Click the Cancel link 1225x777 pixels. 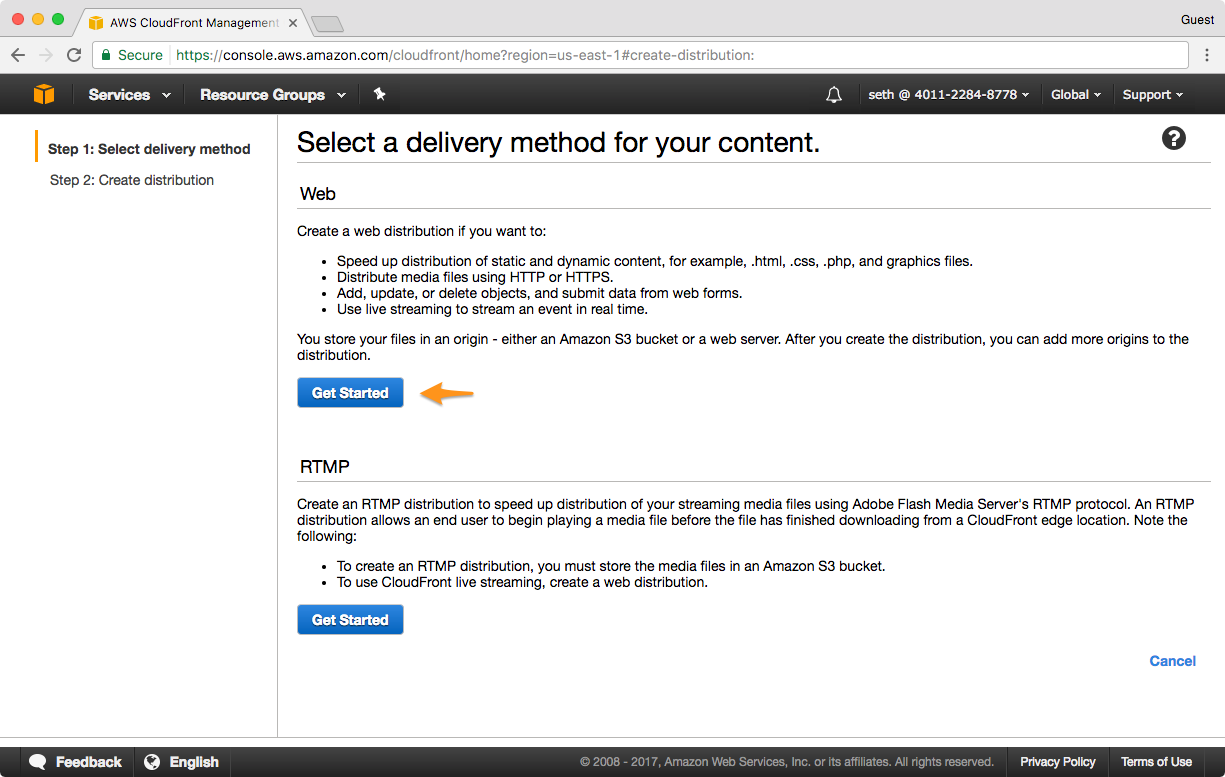point(1172,661)
